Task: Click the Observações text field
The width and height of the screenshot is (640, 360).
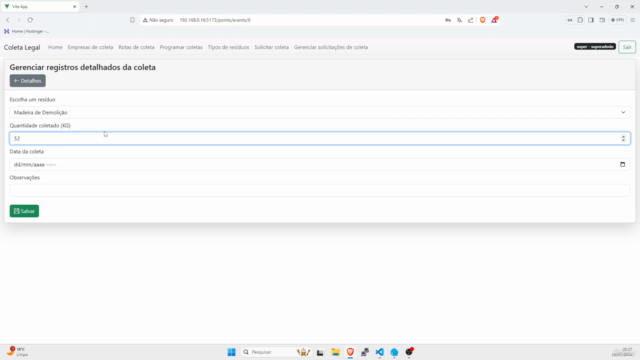Action: 320,191
